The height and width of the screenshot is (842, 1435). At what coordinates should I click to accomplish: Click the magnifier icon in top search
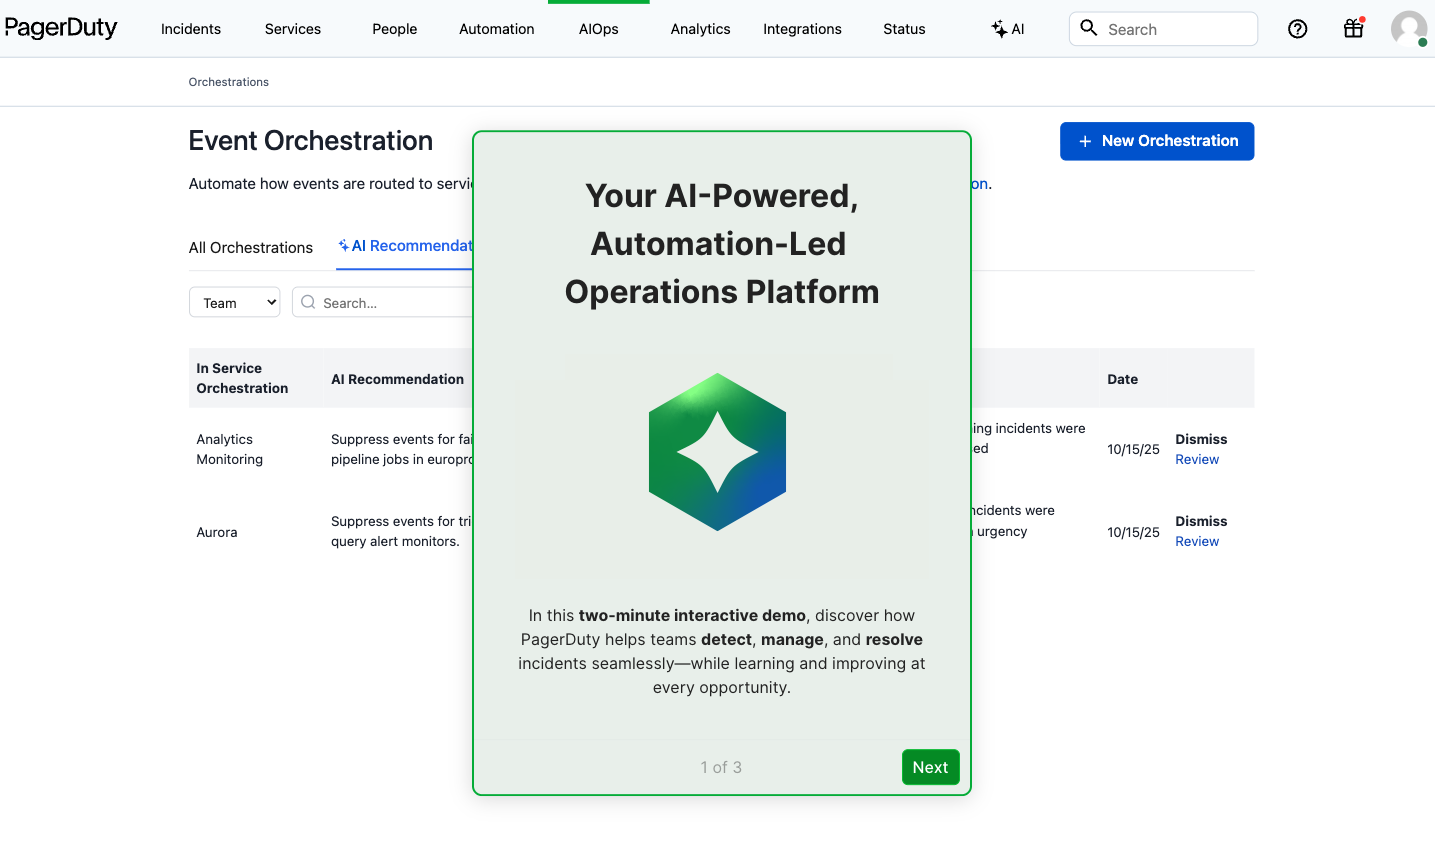click(x=1089, y=28)
